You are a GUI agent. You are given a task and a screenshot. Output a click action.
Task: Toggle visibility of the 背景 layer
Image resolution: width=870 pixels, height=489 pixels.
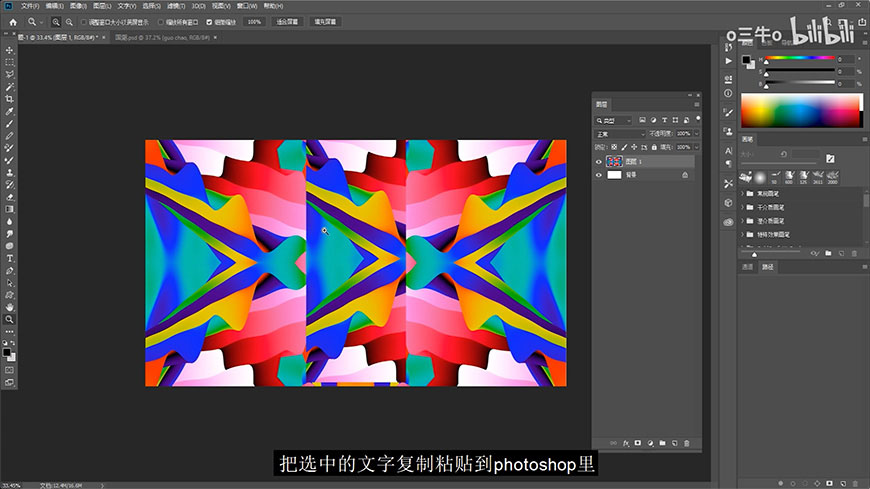(600, 174)
